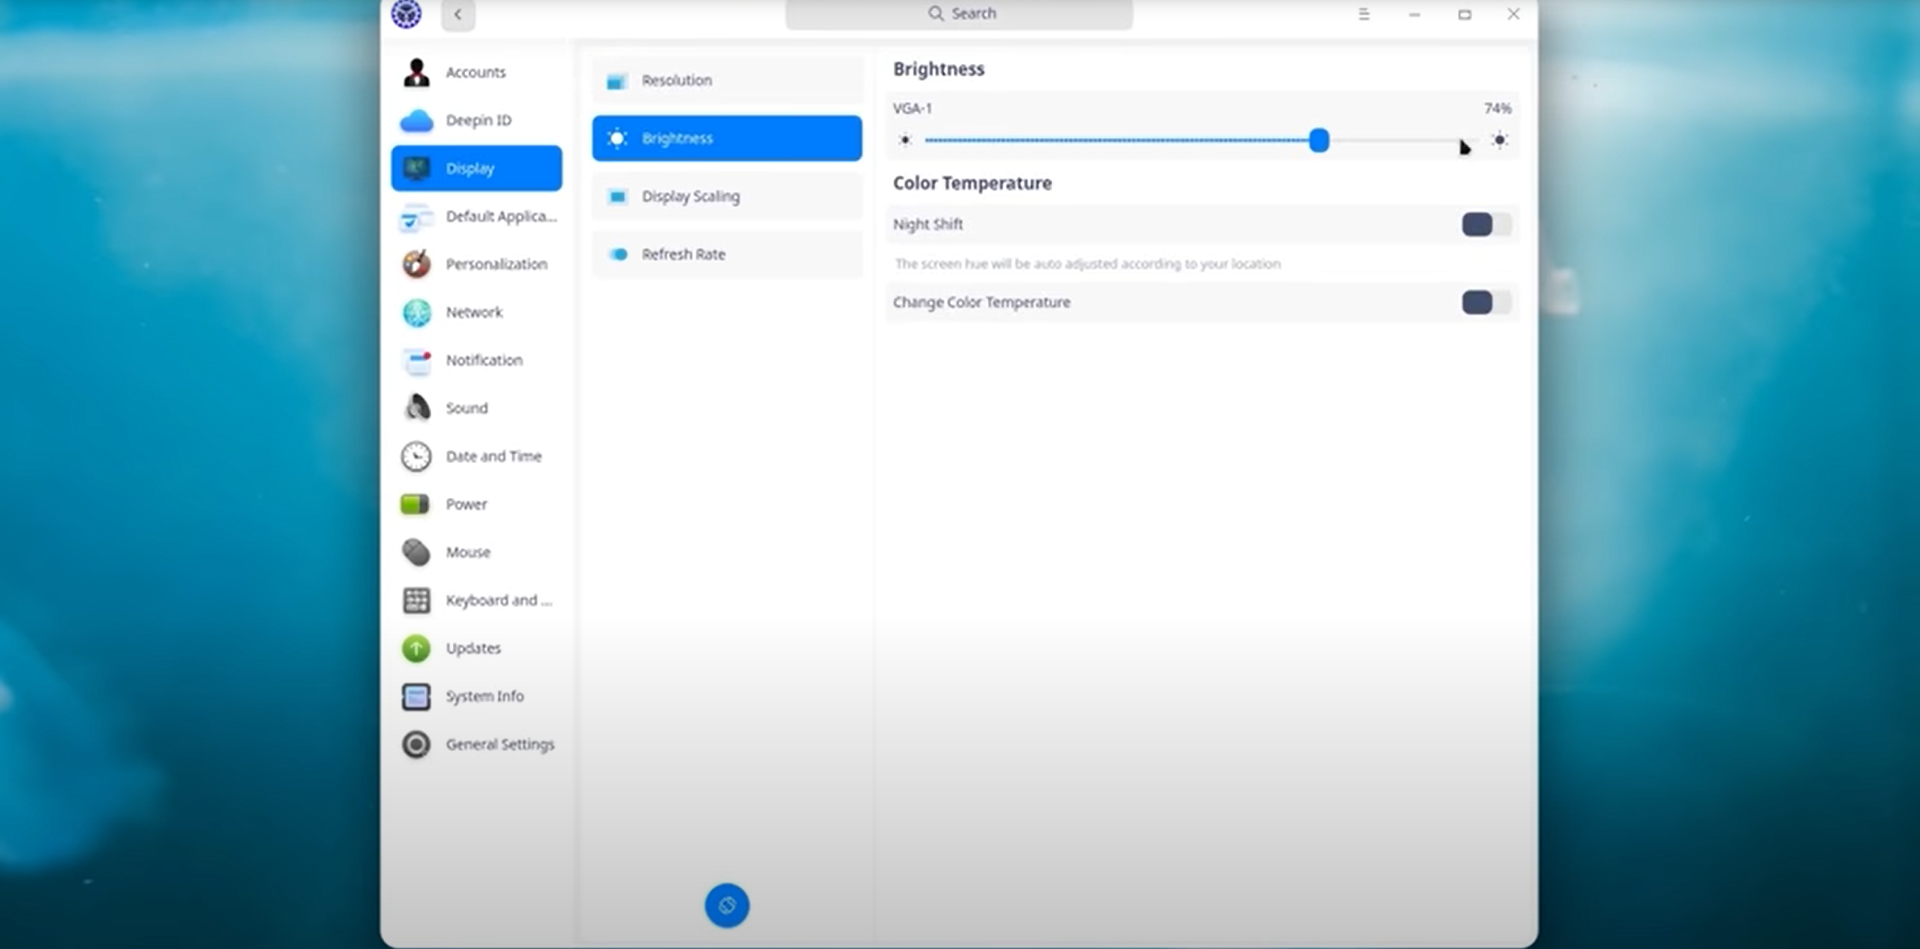
Task: Turn on Change Color Temperature
Action: click(1486, 302)
